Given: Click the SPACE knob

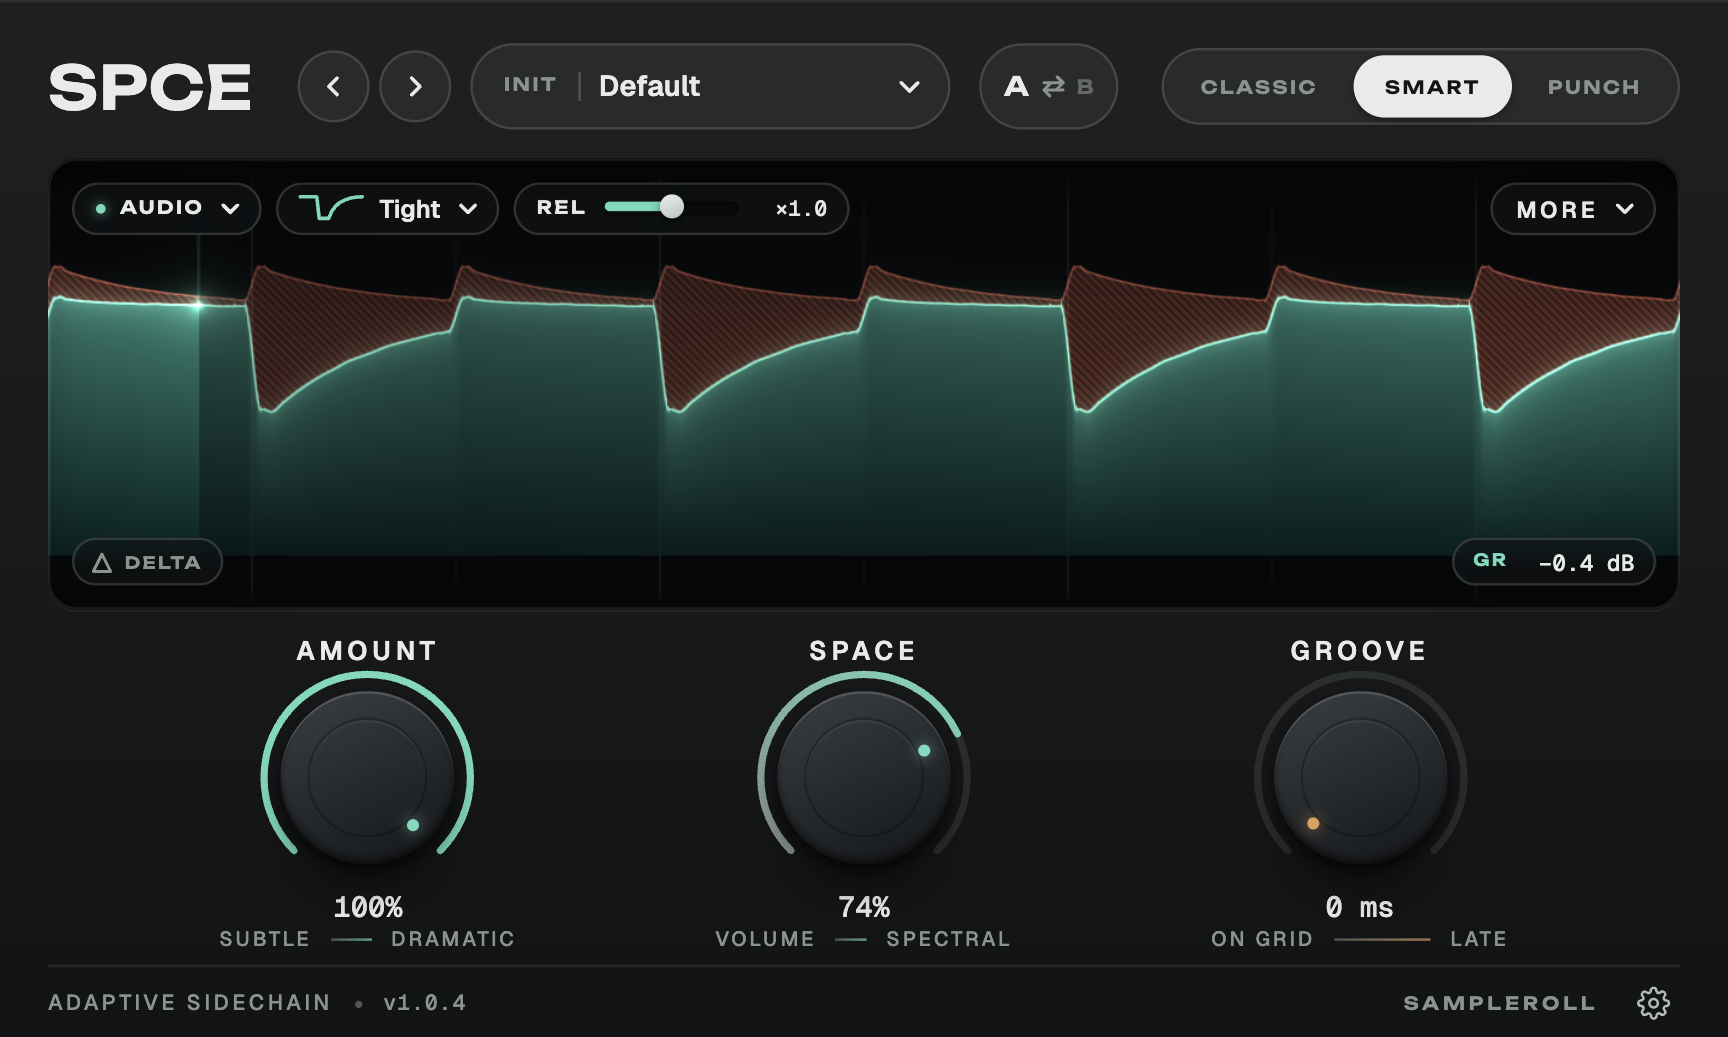Looking at the screenshot, I should click(x=864, y=777).
